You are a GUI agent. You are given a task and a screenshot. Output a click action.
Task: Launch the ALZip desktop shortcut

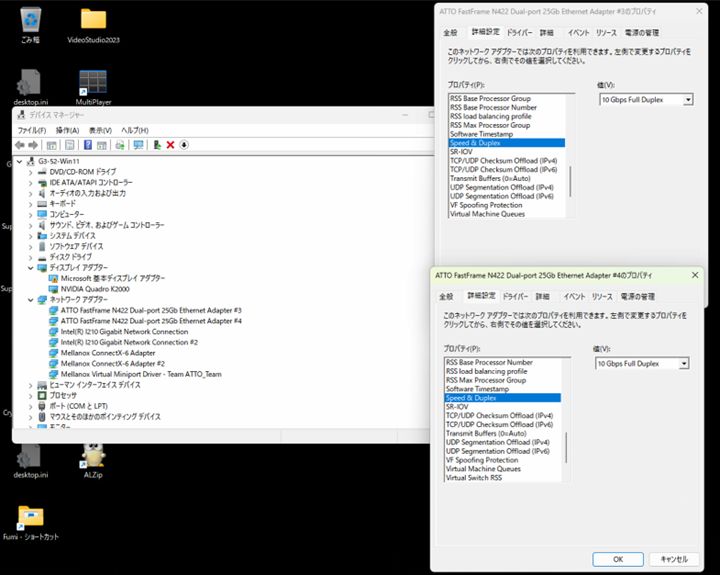pos(93,457)
